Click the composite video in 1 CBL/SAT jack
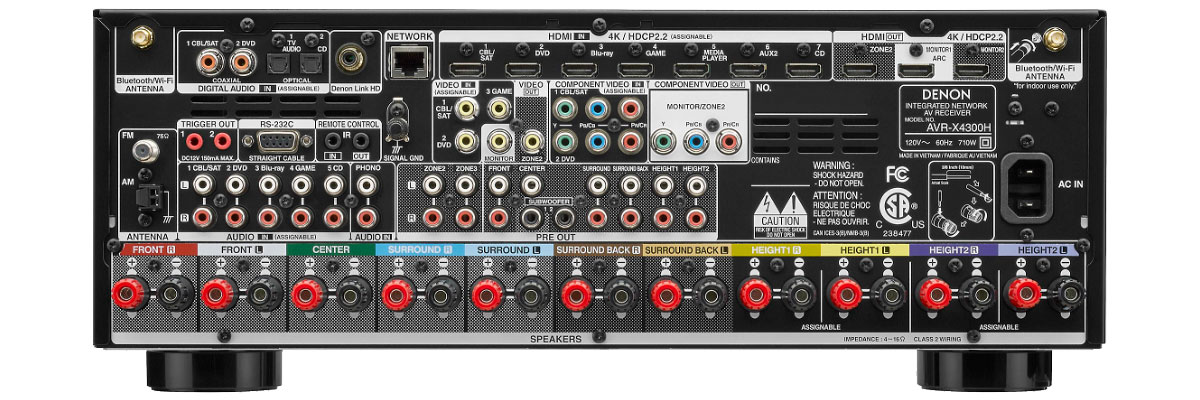 coord(465,108)
